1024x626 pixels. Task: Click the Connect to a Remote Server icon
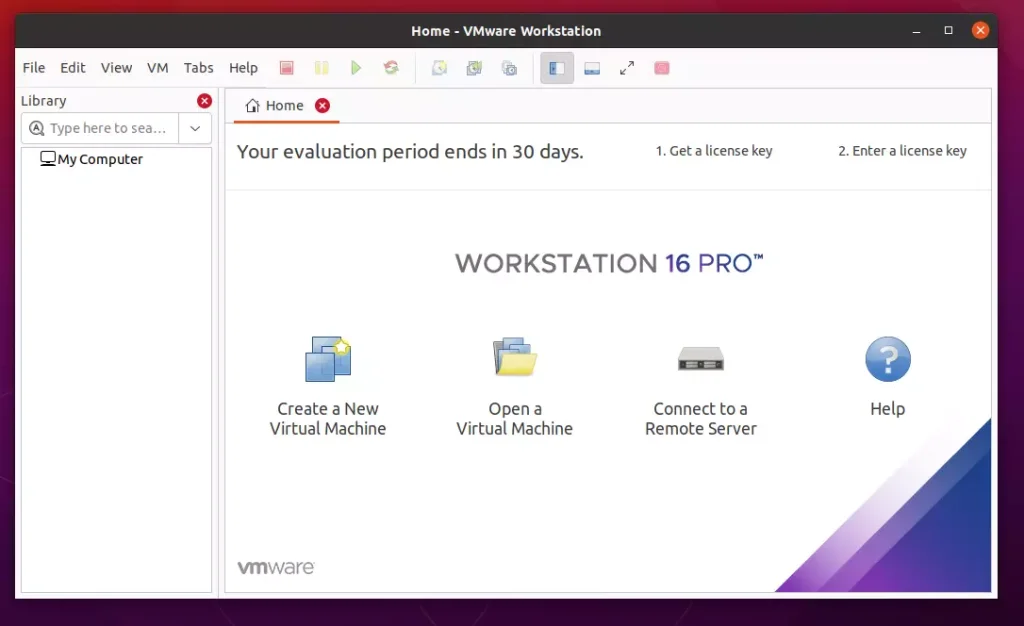pos(701,358)
